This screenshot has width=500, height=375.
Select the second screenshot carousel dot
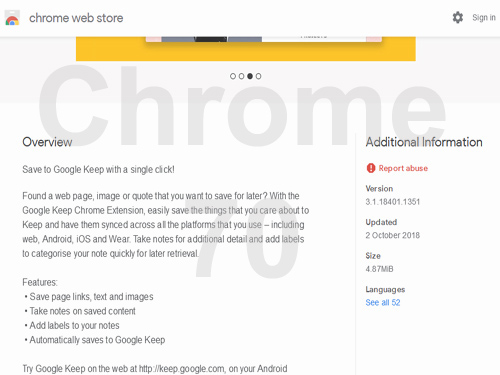pyautogui.click(x=241, y=76)
